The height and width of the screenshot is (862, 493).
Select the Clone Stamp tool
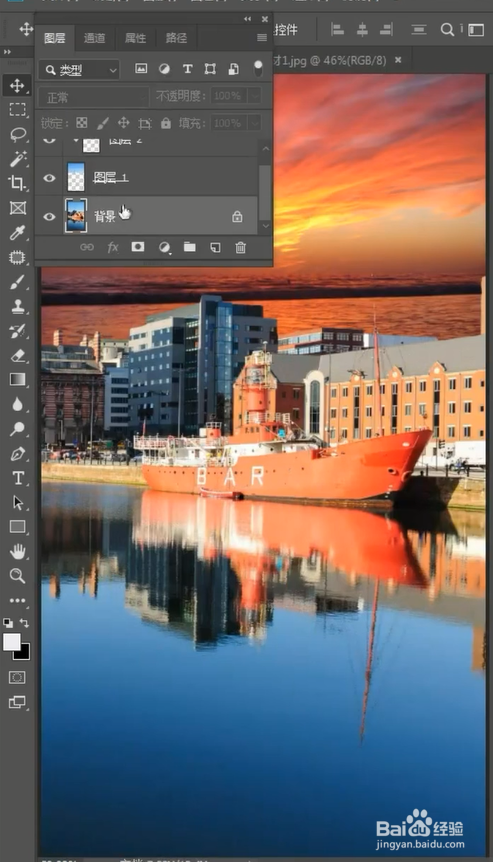(17, 306)
